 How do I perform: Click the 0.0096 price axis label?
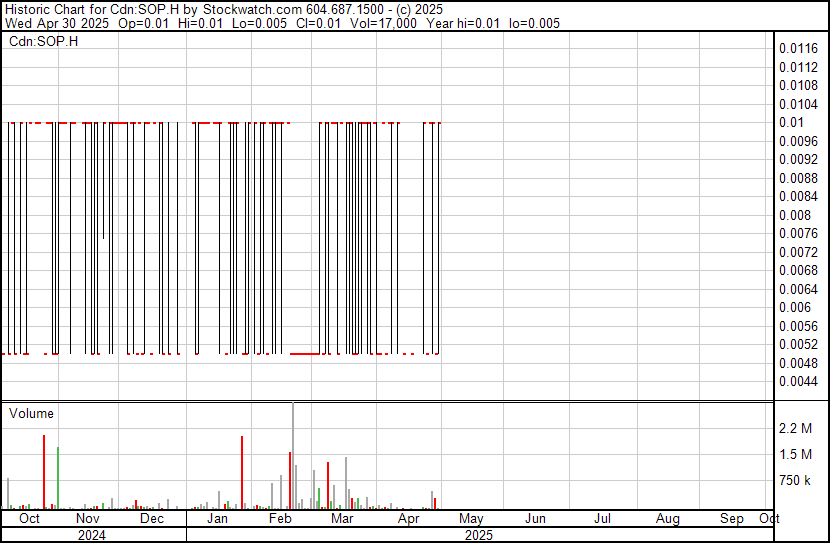[798, 141]
